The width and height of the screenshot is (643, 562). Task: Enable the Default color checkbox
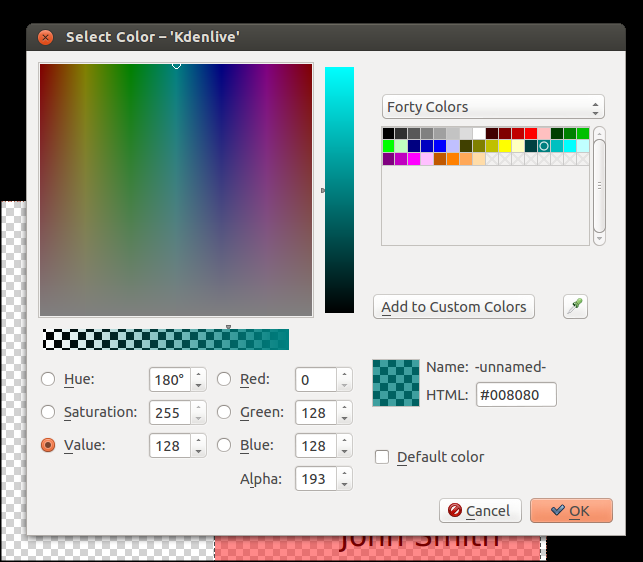(x=382, y=457)
